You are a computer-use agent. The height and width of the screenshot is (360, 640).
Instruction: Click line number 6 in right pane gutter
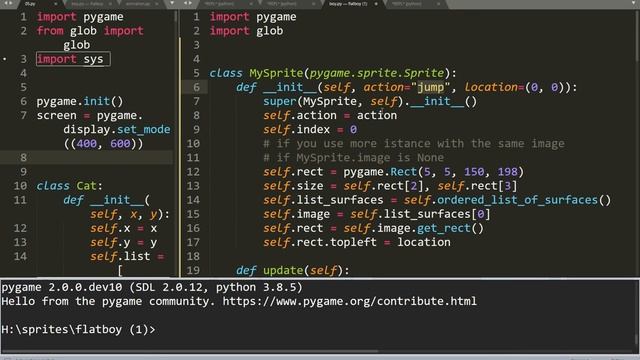pyautogui.click(x=196, y=87)
